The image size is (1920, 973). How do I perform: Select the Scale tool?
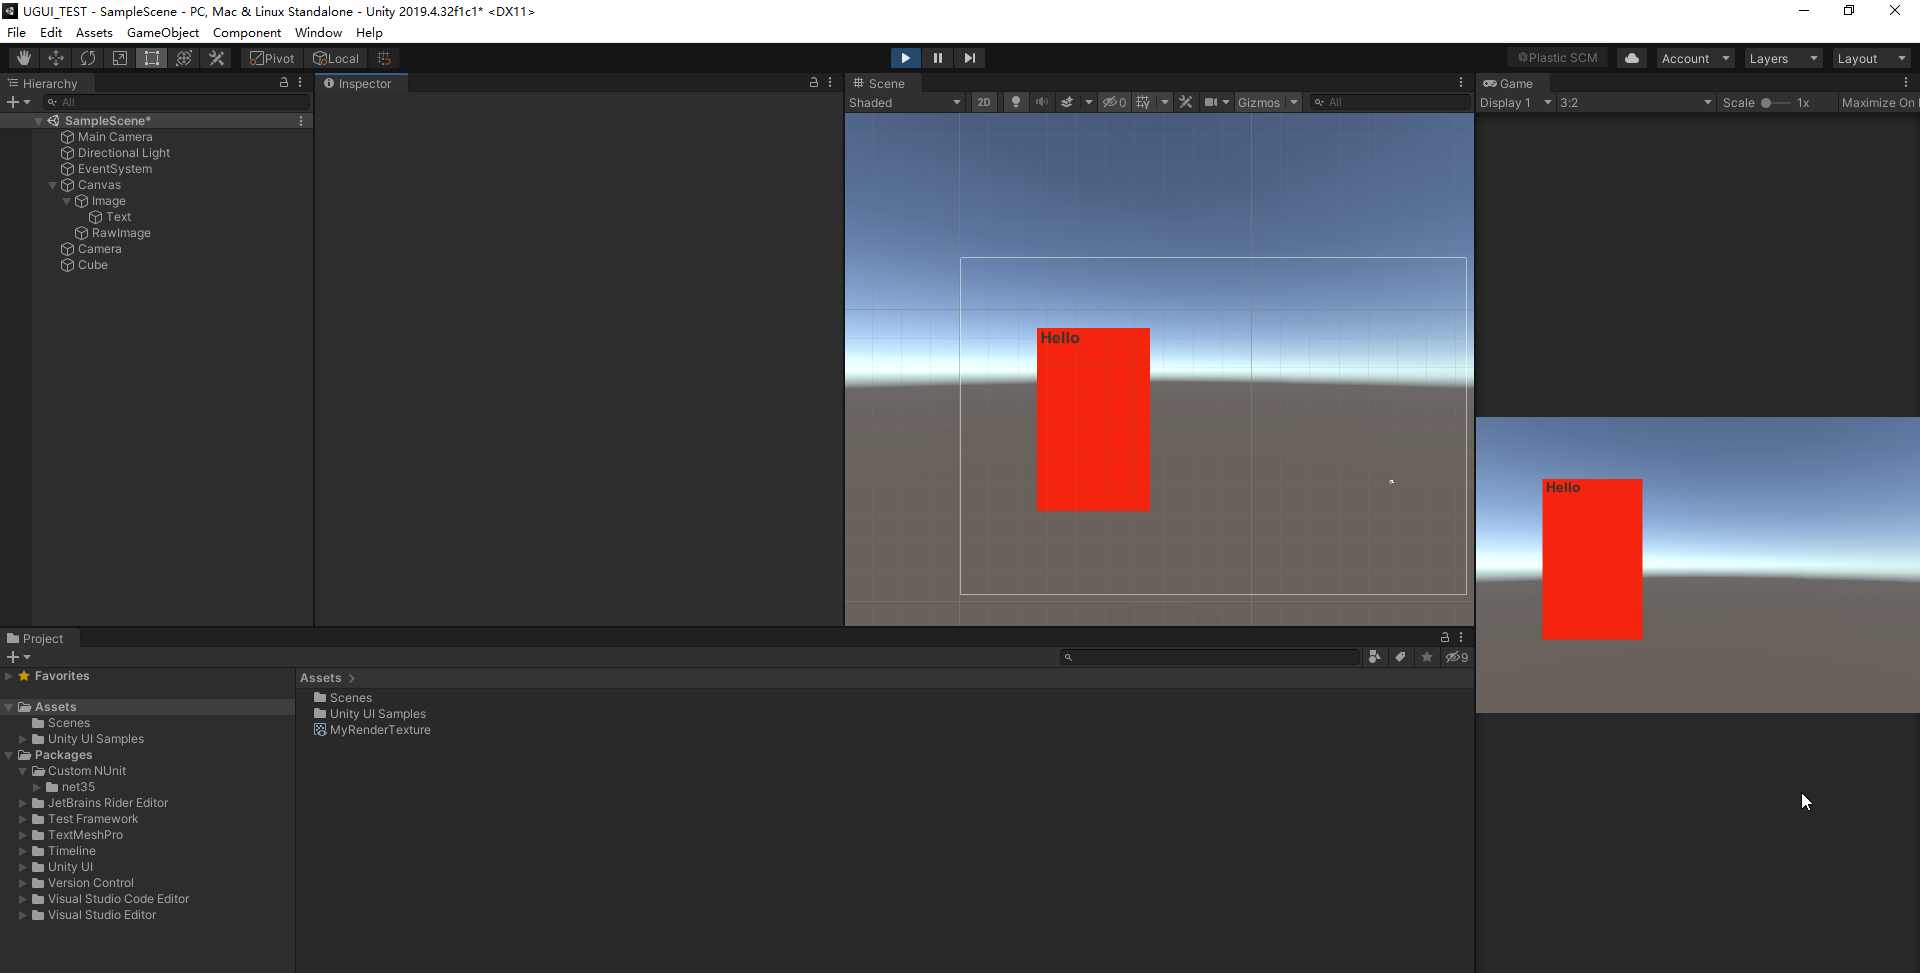coord(120,58)
